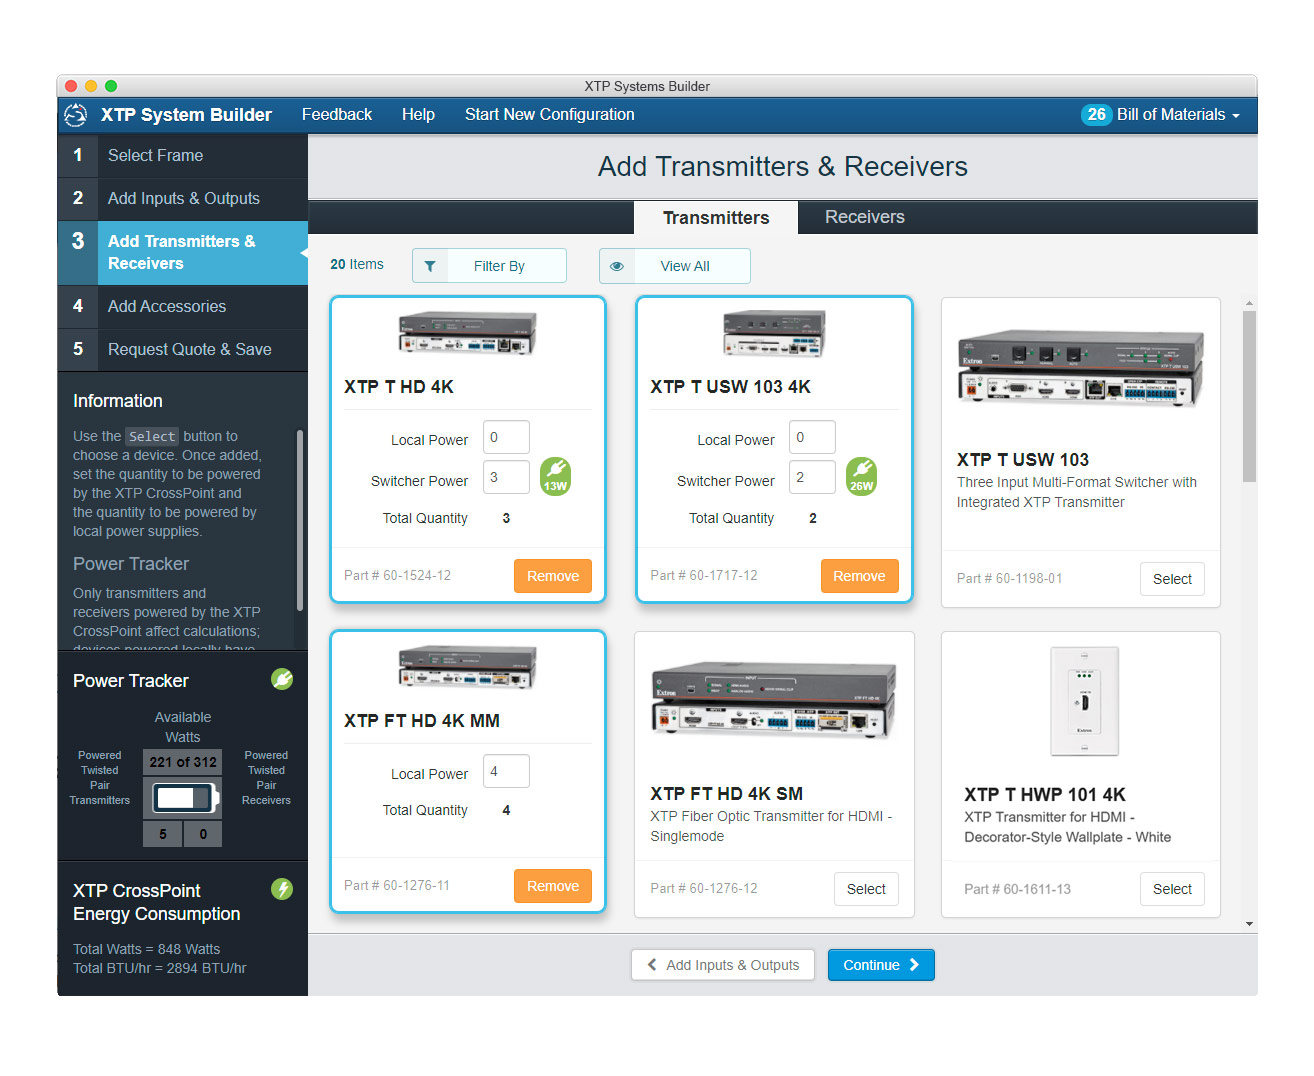
Task: Switch to the Transmitters tab
Action: (x=716, y=217)
